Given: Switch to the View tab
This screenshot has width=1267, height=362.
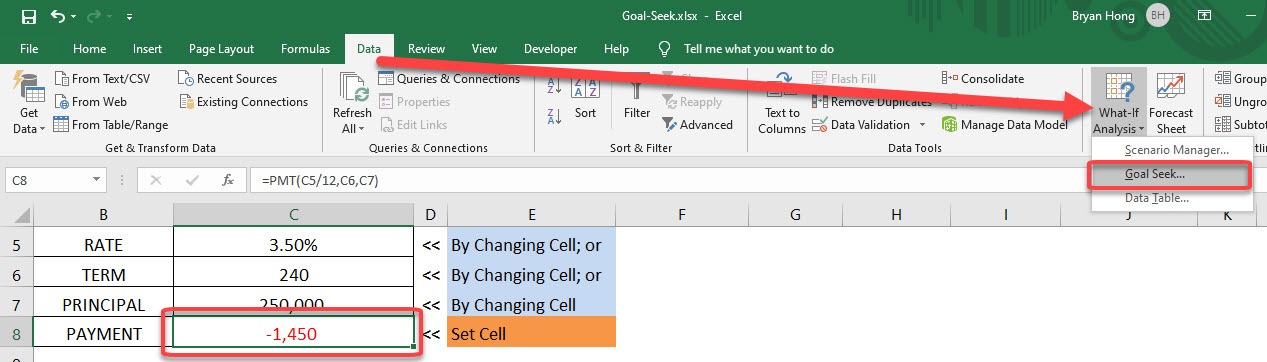Looking at the screenshot, I should [484, 48].
